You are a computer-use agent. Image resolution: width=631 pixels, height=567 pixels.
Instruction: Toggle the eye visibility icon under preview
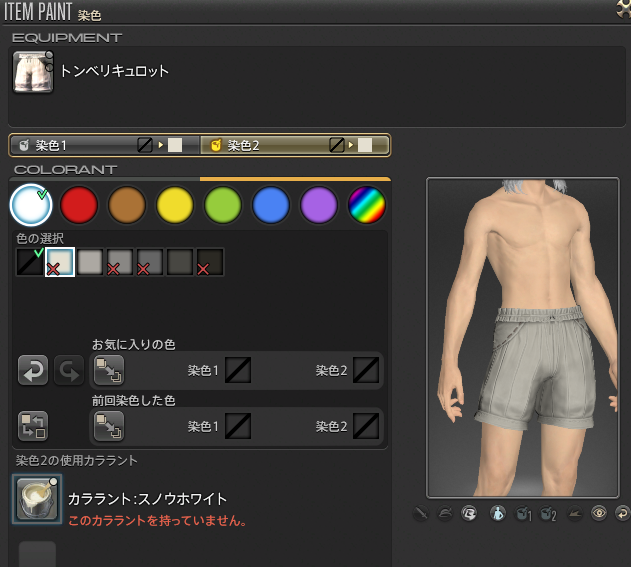pos(598,515)
